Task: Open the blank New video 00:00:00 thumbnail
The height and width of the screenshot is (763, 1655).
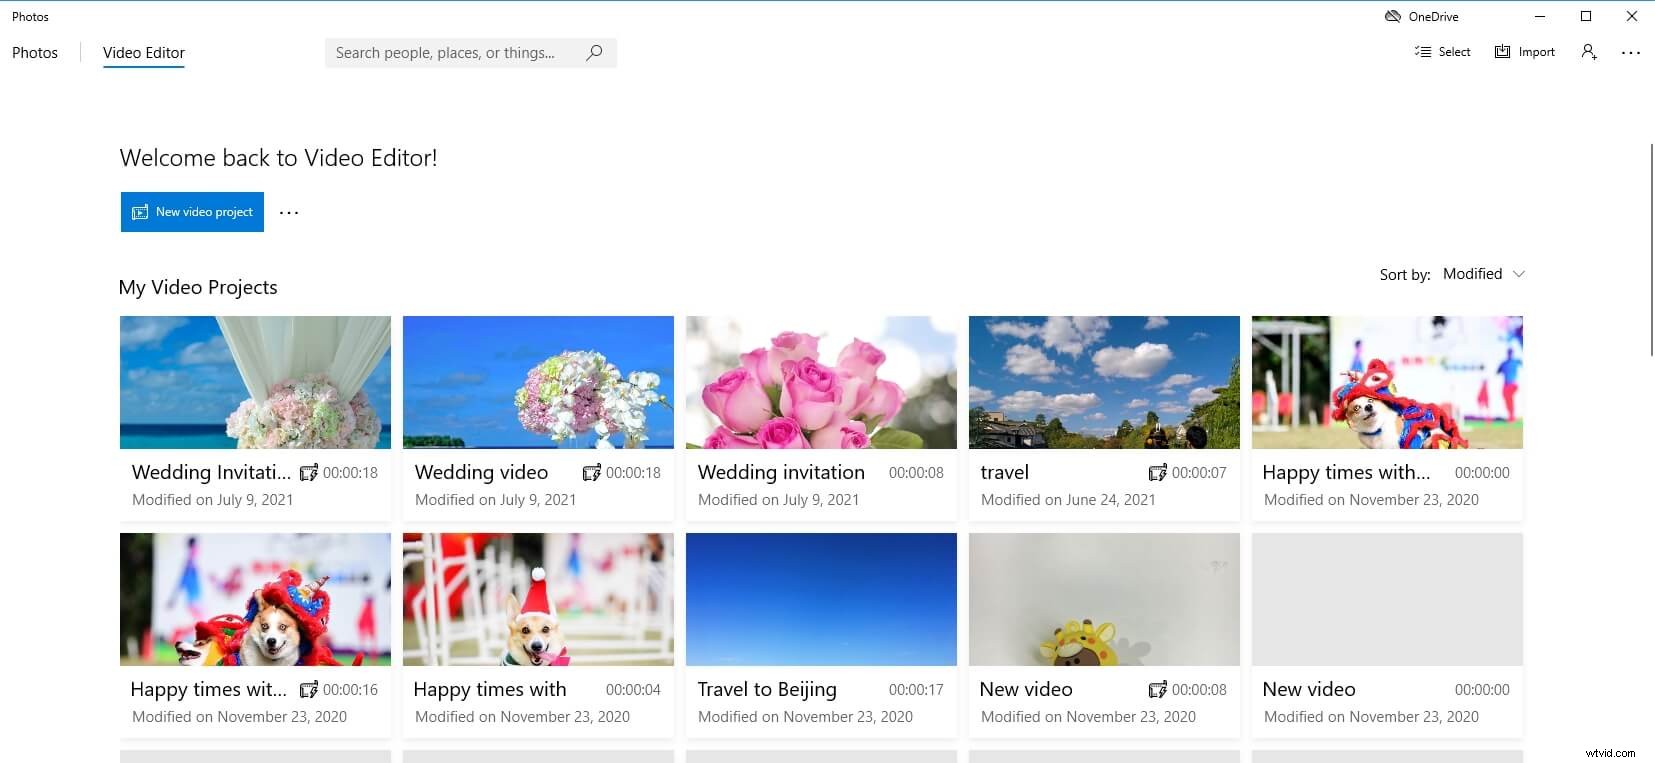Action: coord(1387,599)
